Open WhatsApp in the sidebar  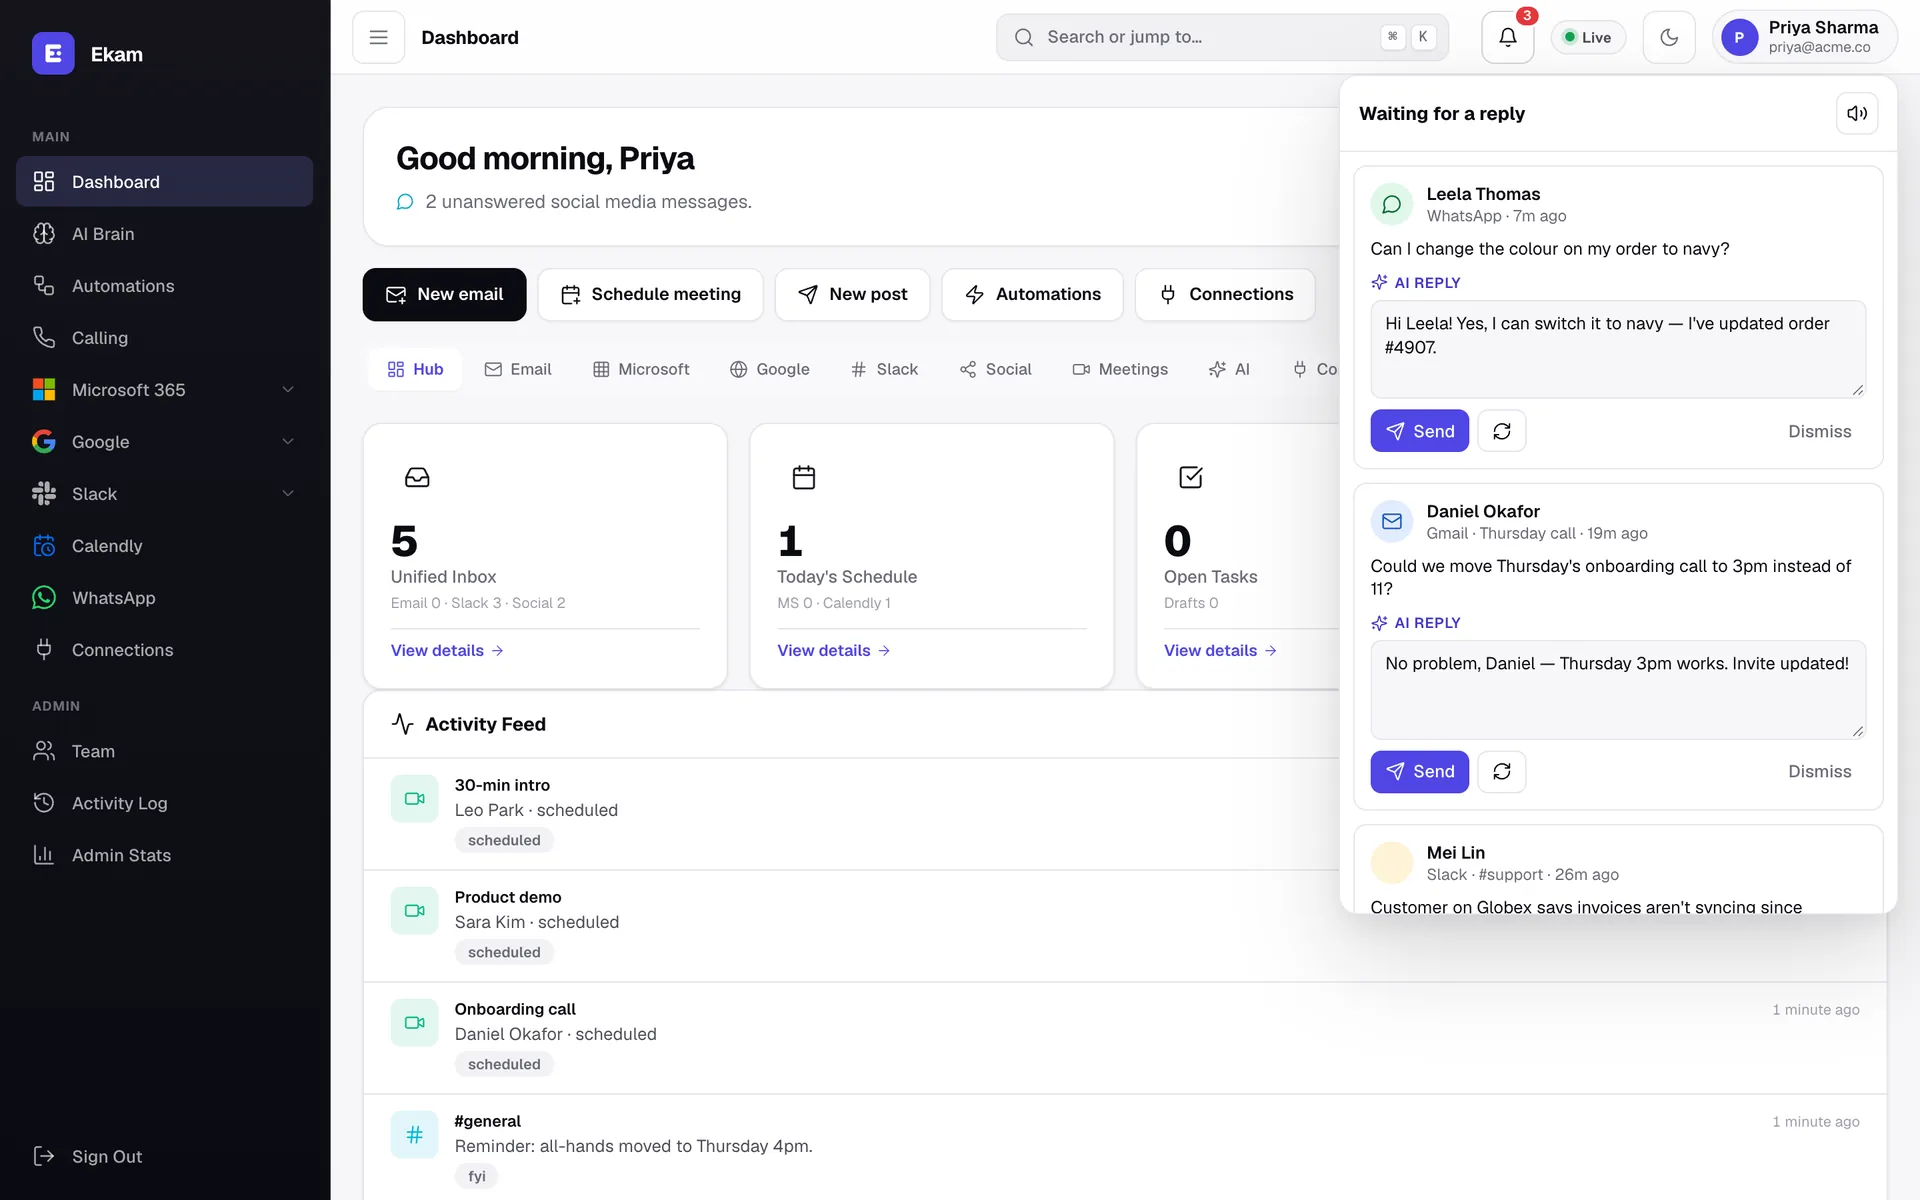164,597
